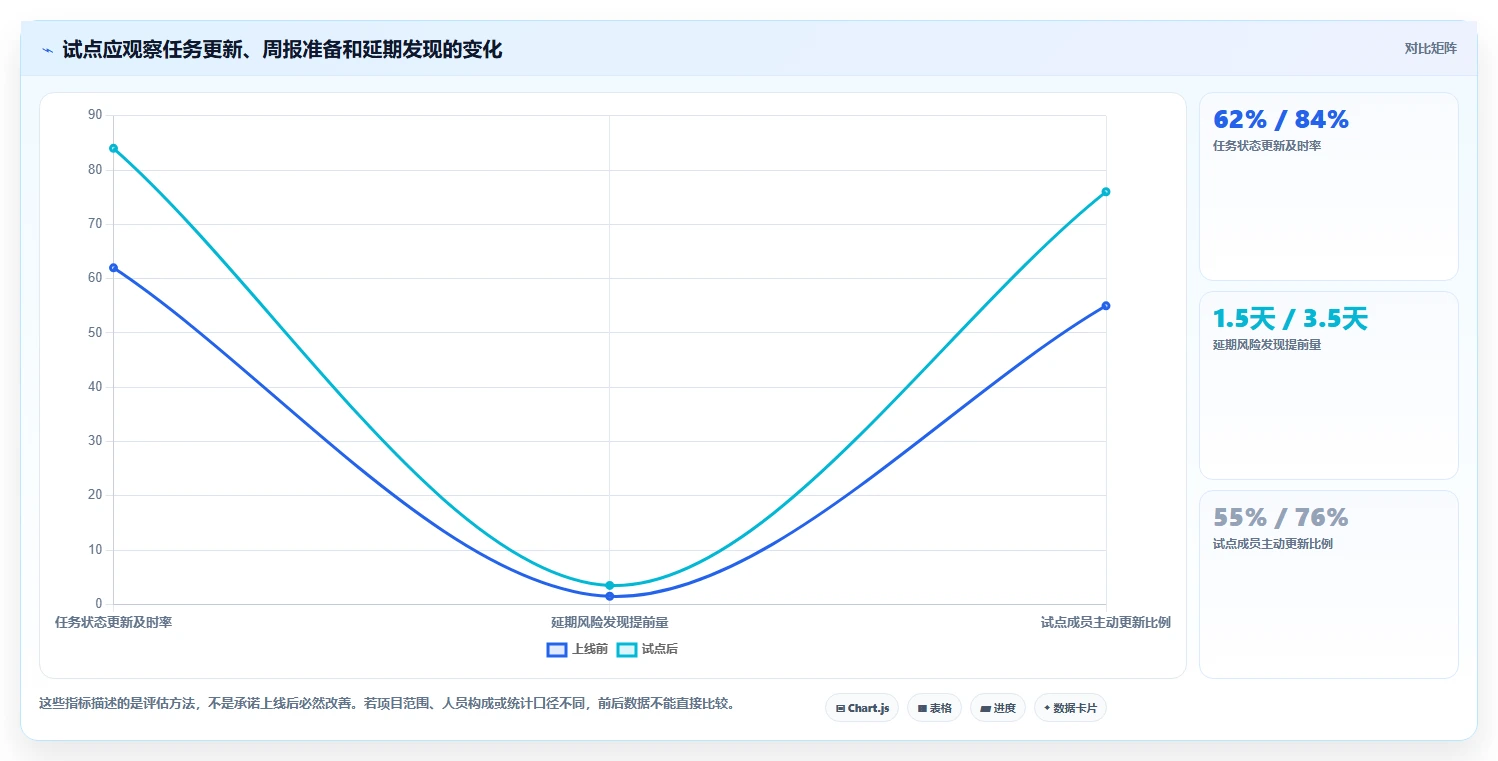The width and height of the screenshot is (1498, 761).
Task: Click the lightning icon beside the title
Action: tap(47, 50)
